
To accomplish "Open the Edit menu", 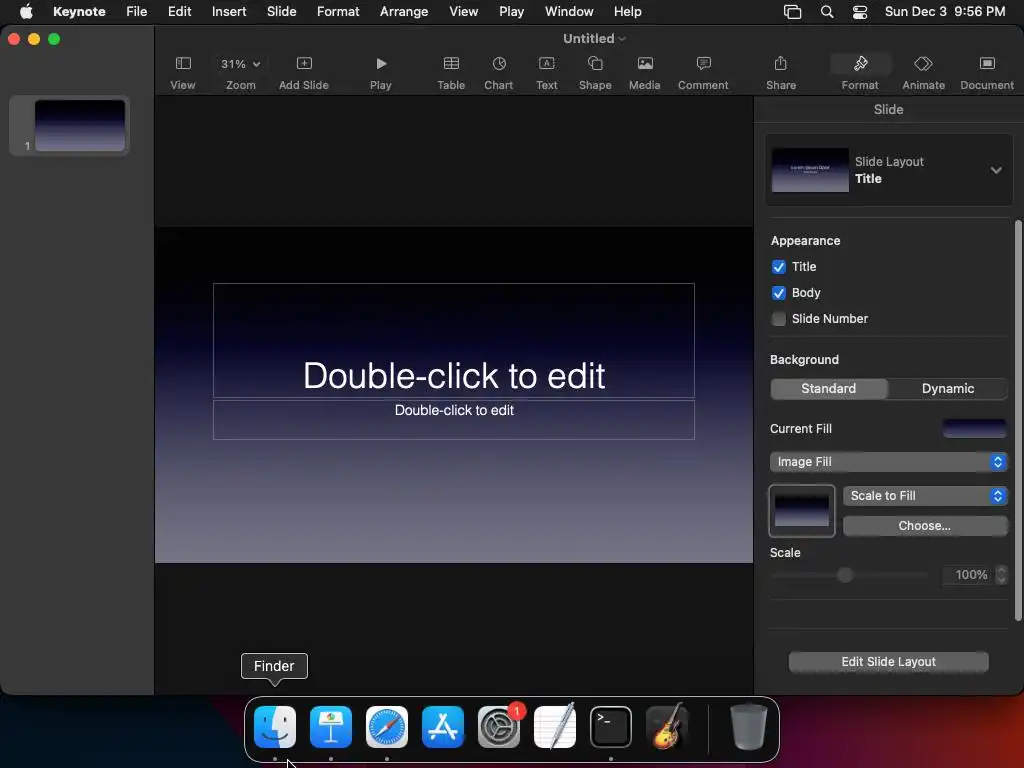I will (180, 12).
